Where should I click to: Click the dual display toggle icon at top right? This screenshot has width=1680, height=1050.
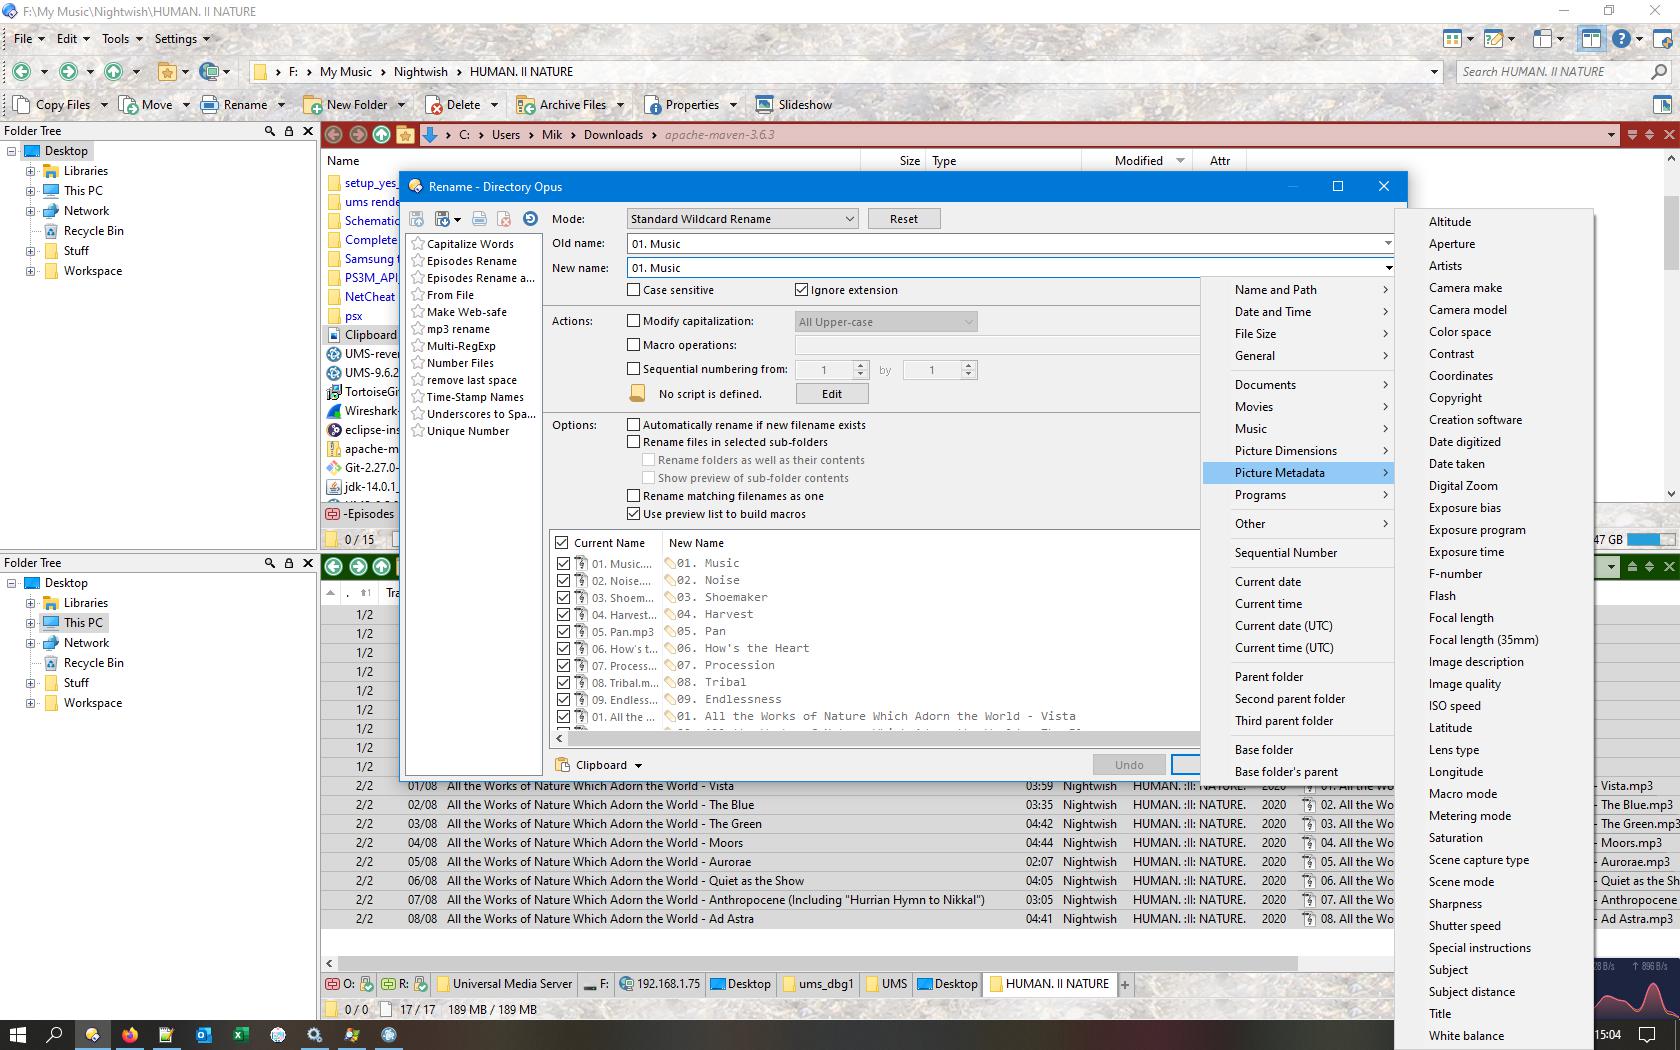pyautogui.click(x=1590, y=39)
